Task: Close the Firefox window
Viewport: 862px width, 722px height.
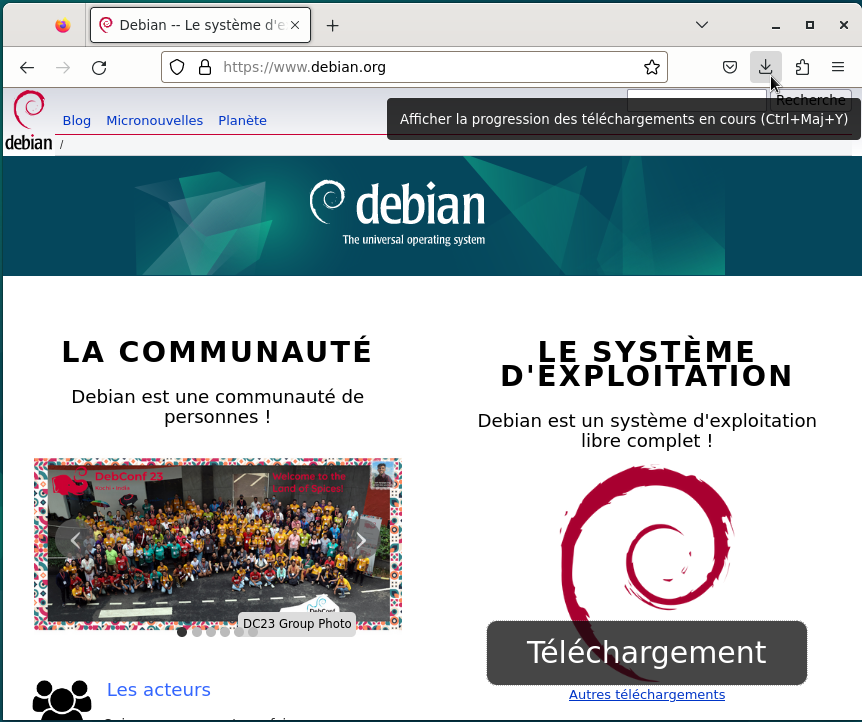Action: [844, 25]
